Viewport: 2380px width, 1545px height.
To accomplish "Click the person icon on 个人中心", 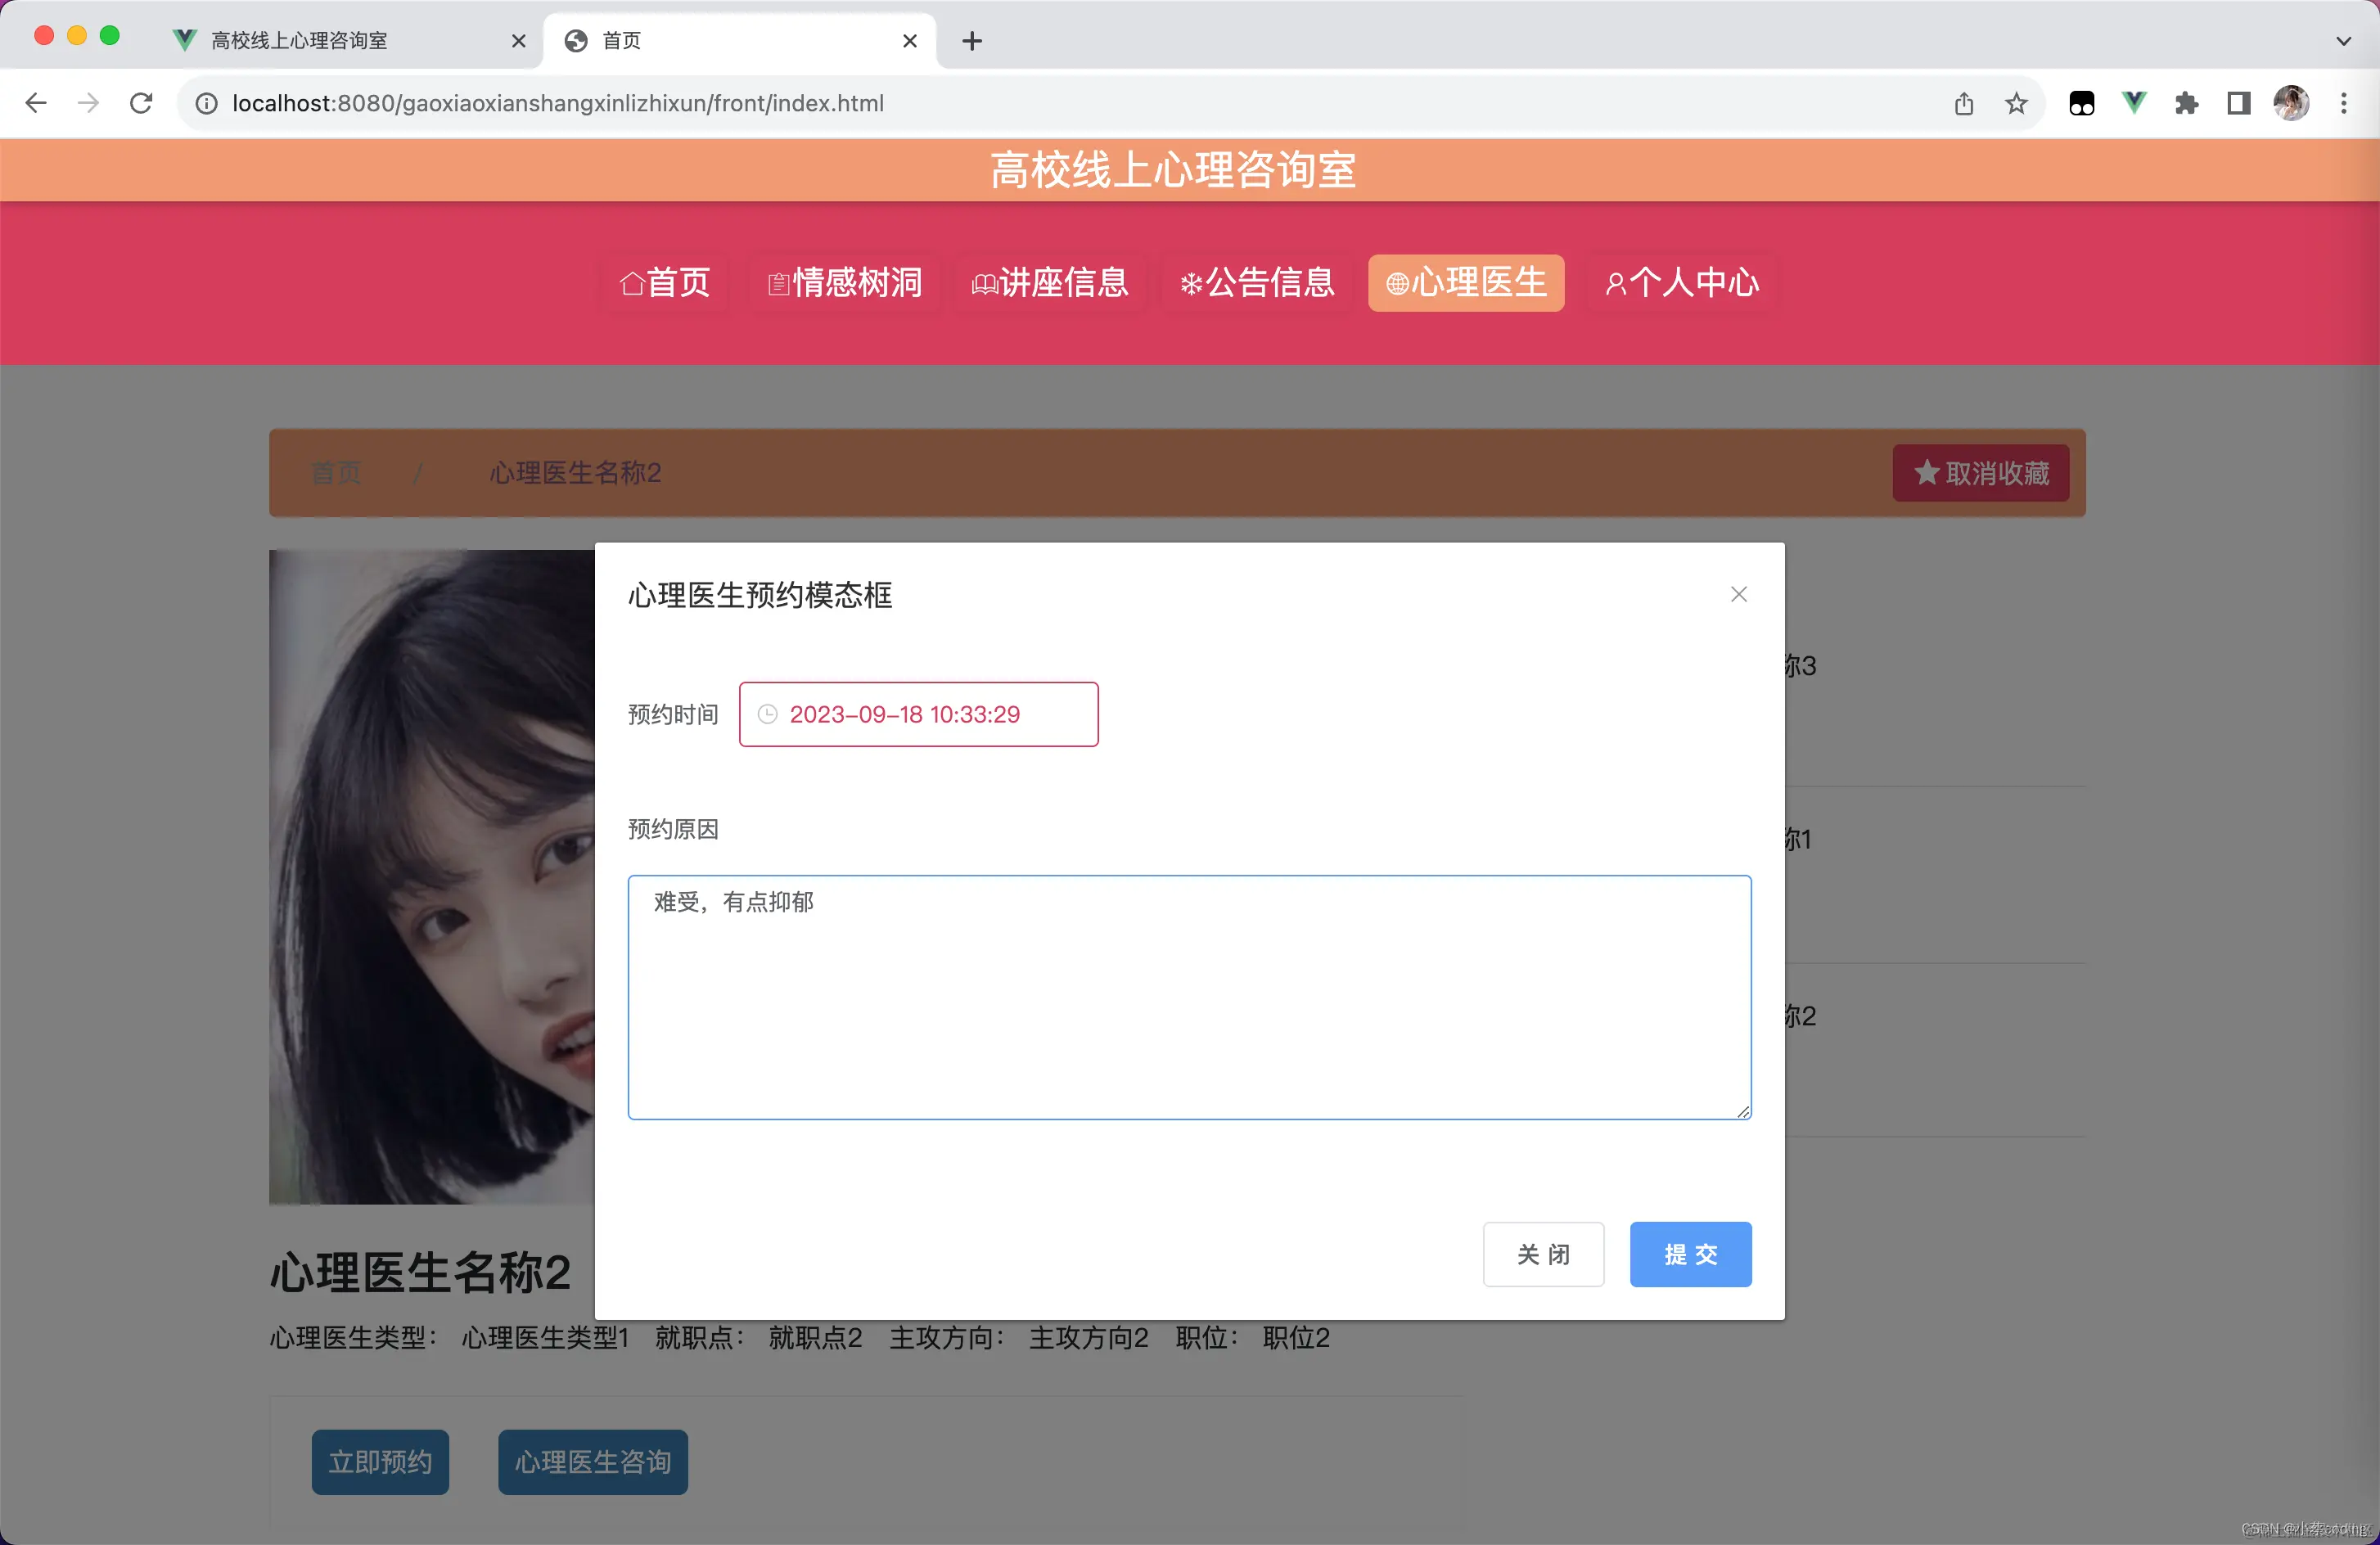I will click(x=1617, y=283).
